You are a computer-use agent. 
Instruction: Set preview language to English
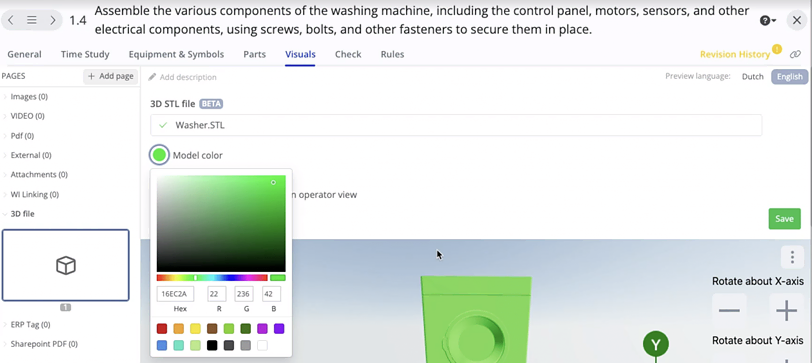click(x=789, y=77)
